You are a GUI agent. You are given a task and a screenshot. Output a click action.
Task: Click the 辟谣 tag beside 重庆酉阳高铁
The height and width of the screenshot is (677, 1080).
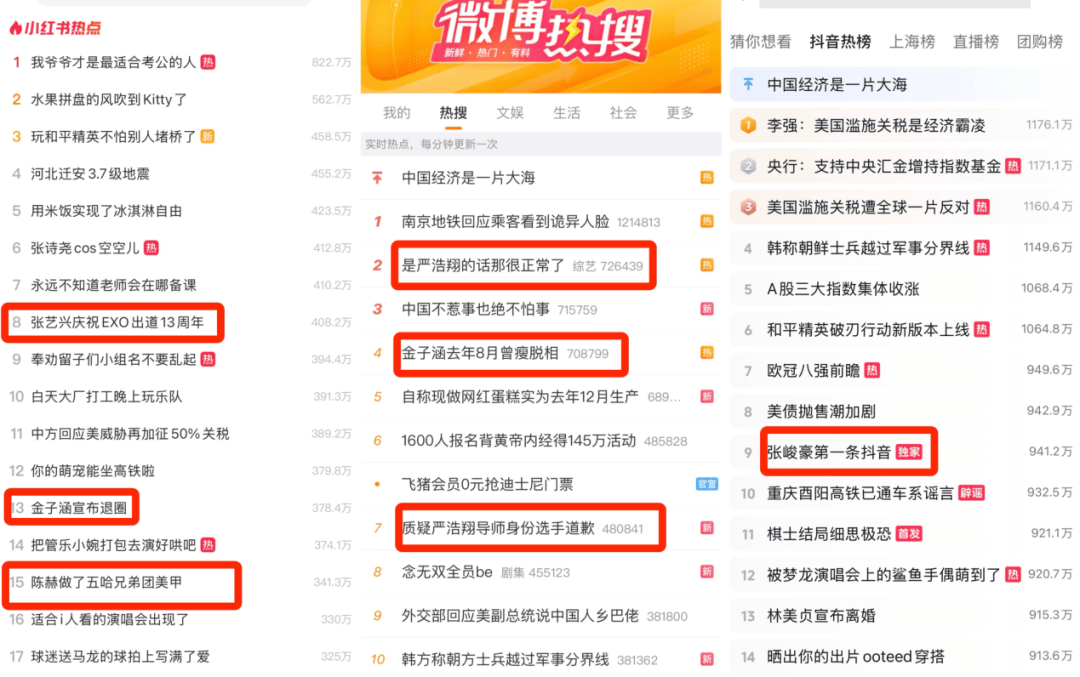tap(971, 493)
